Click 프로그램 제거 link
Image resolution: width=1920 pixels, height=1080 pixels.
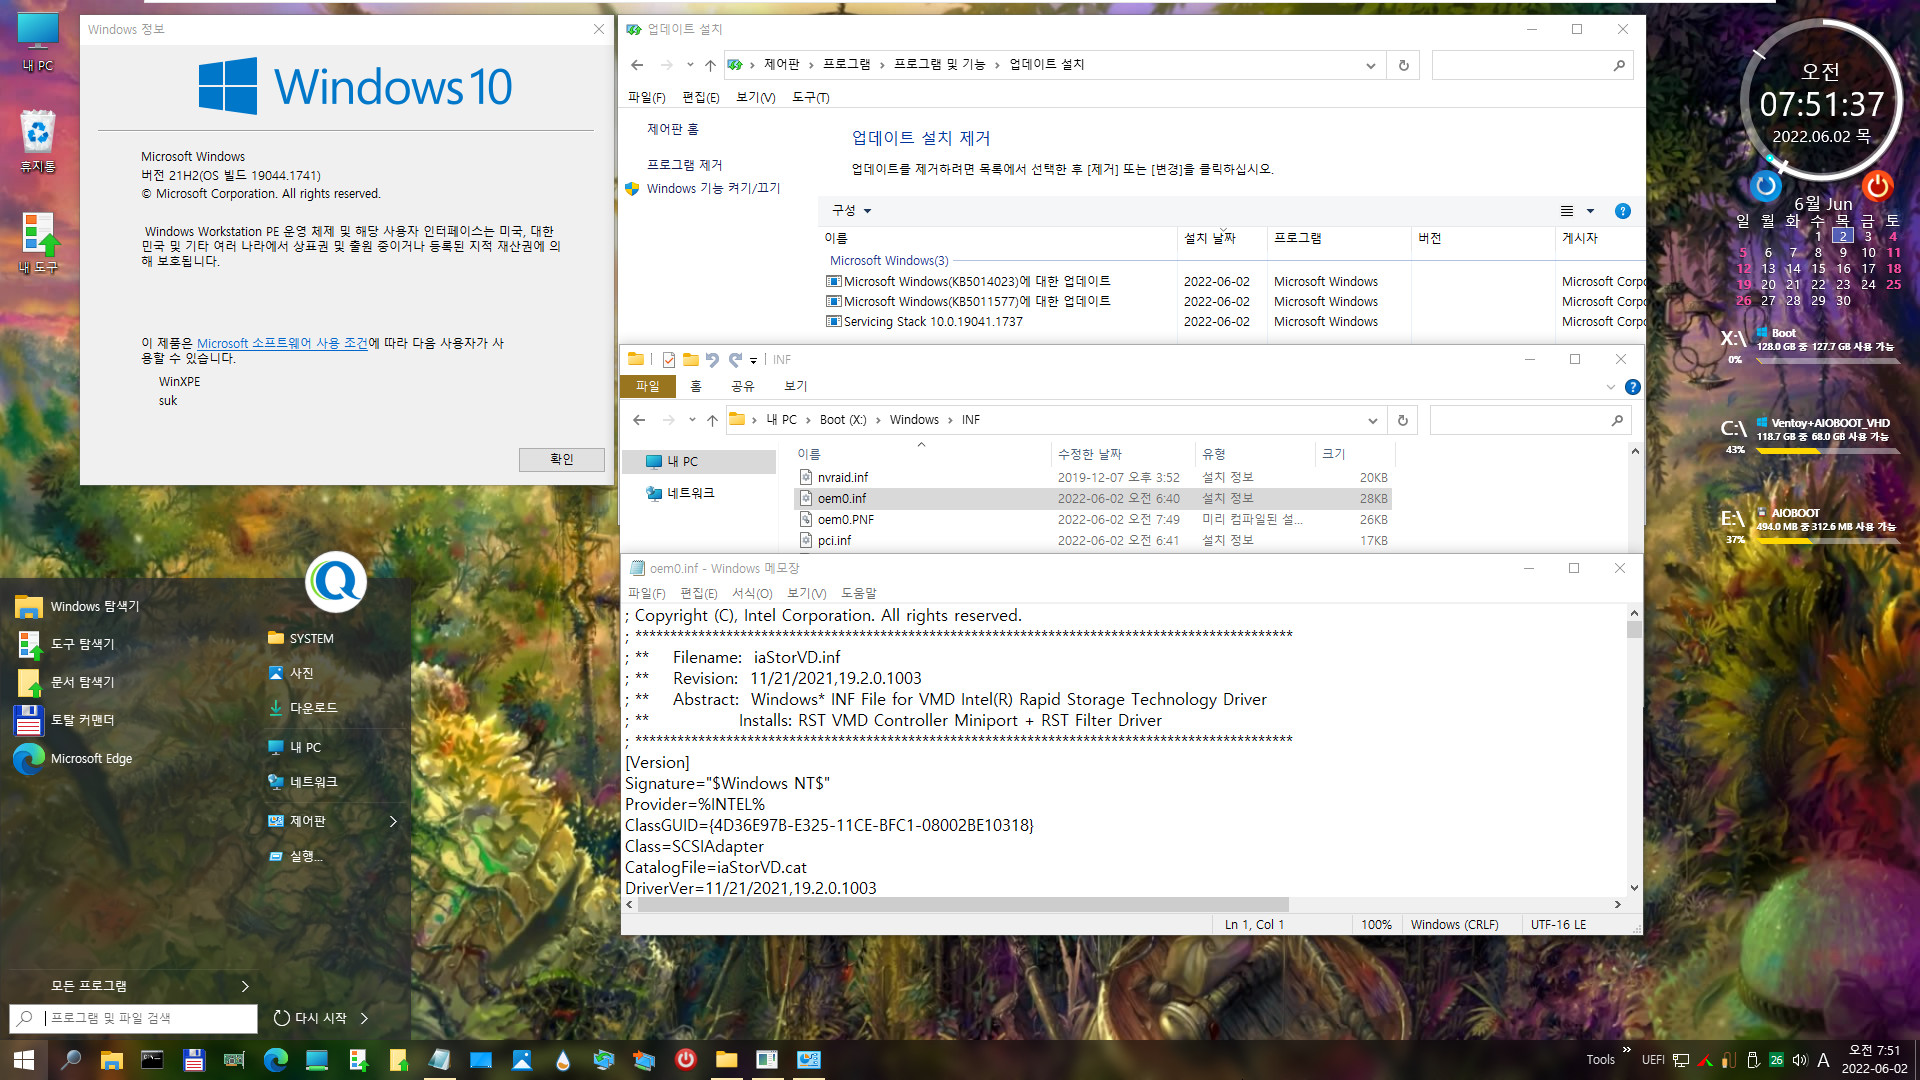coord(684,165)
